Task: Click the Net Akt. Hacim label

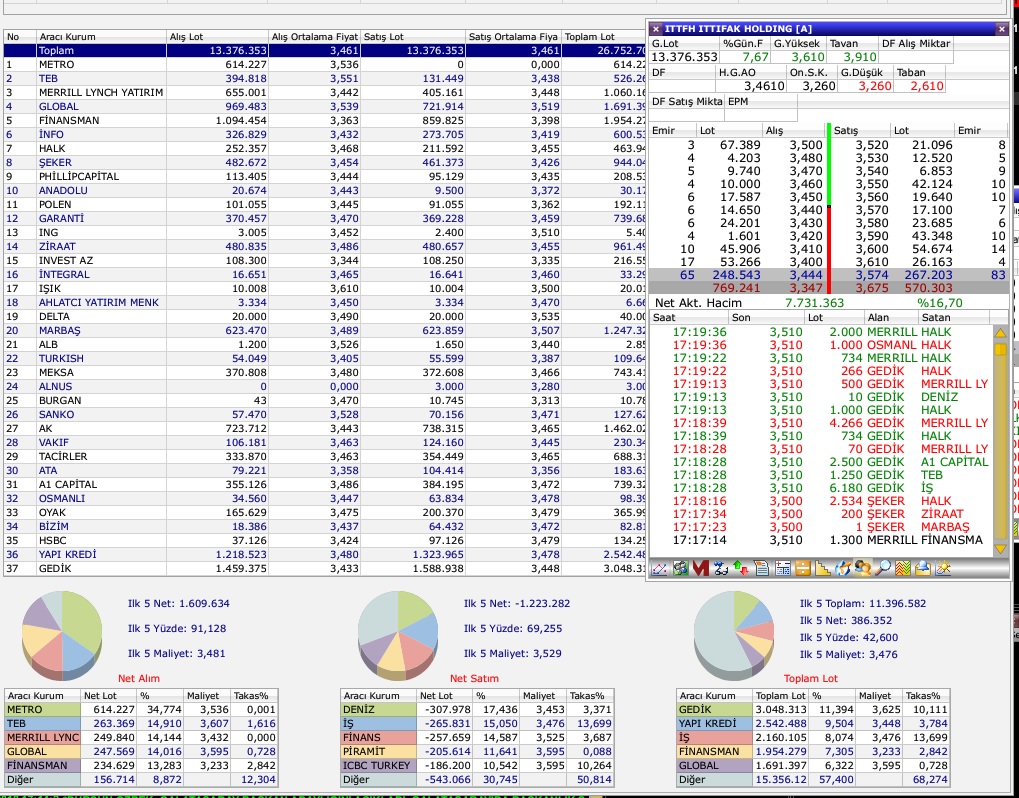Action: (698, 303)
